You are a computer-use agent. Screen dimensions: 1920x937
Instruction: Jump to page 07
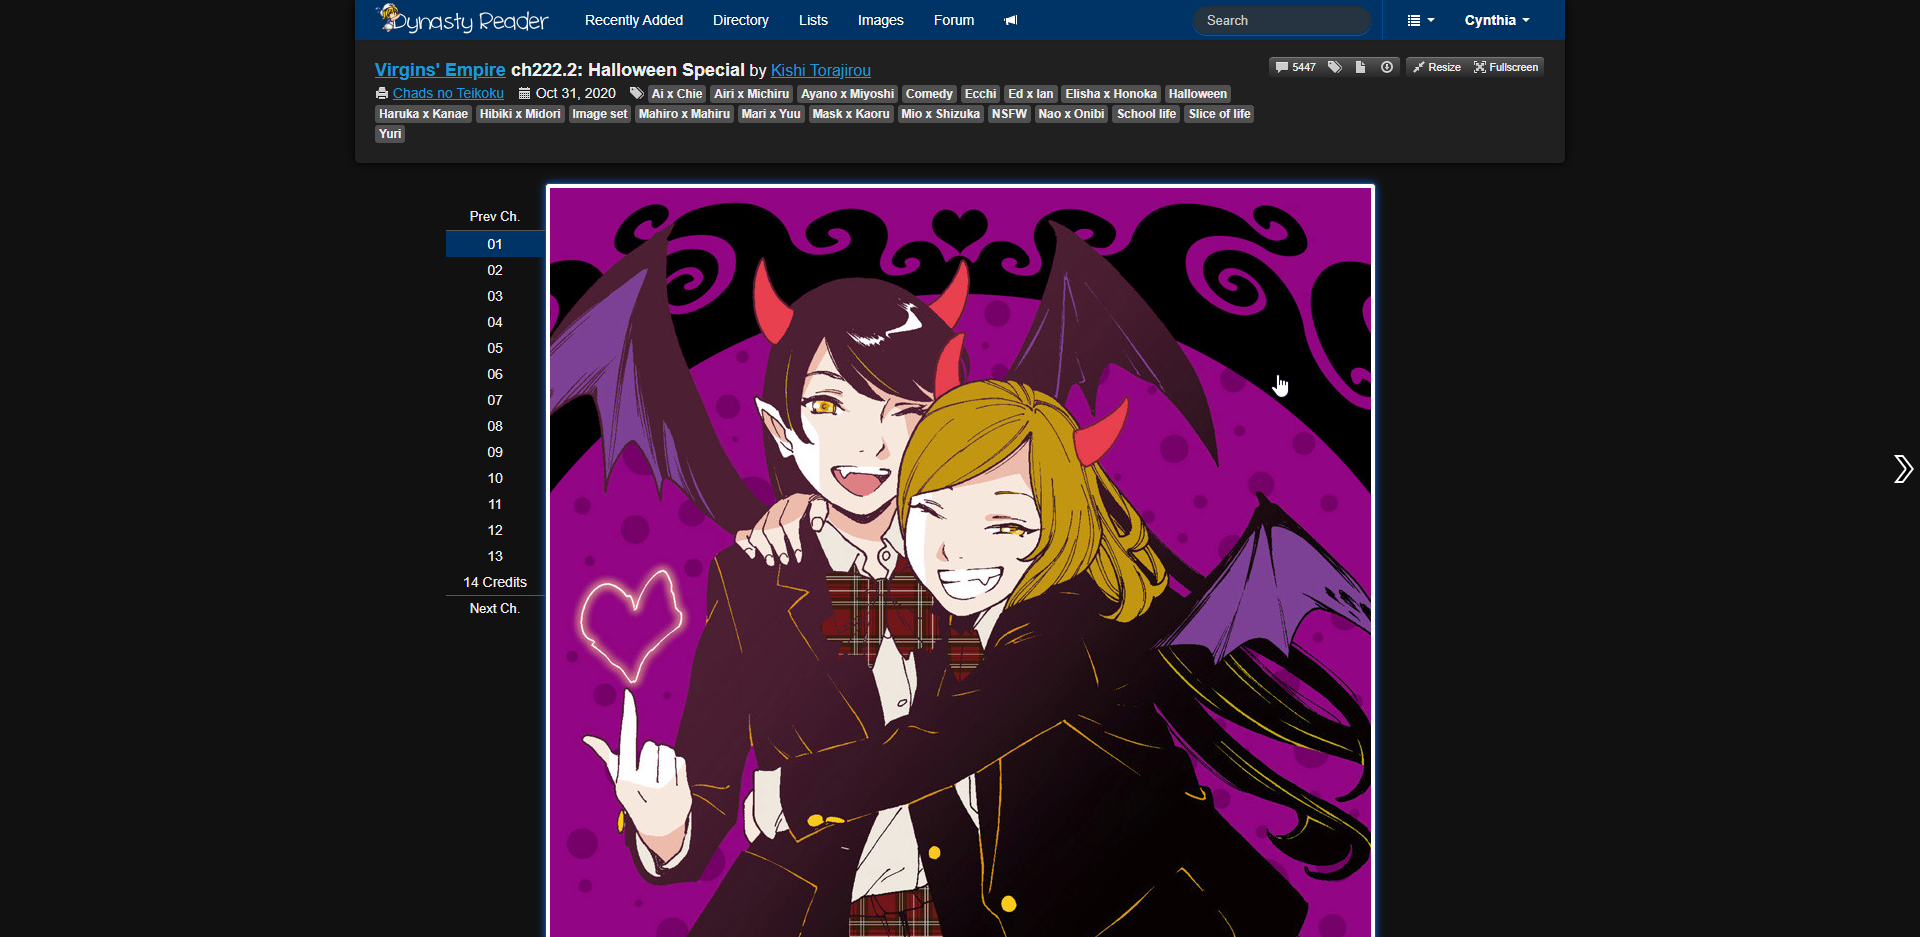[495, 400]
